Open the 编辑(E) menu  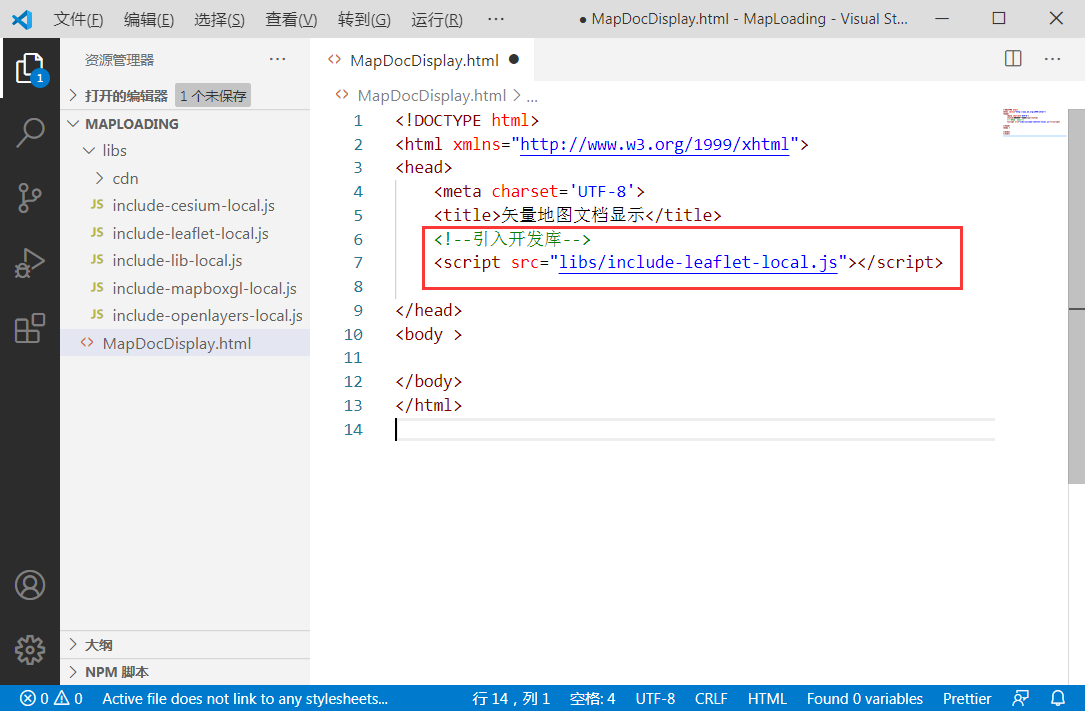click(149, 19)
